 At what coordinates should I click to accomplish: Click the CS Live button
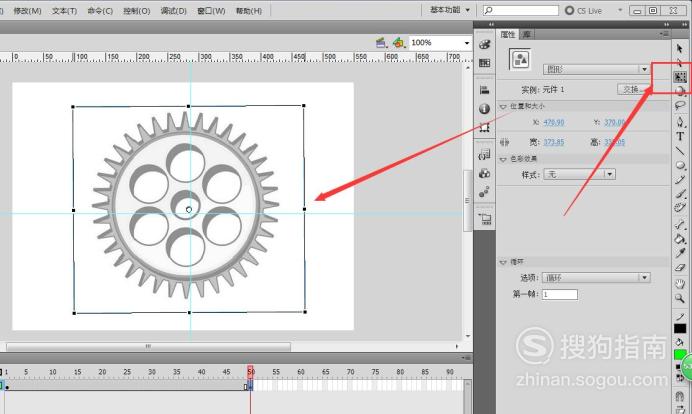(x=583, y=11)
